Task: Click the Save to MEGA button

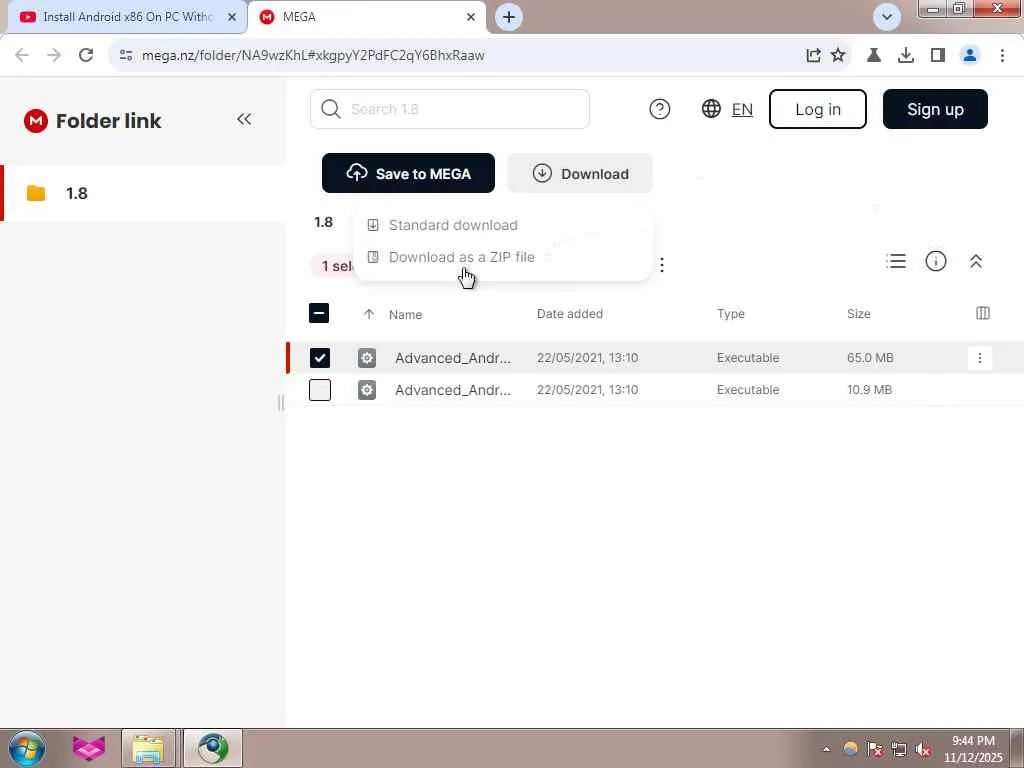Action: coord(408,173)
